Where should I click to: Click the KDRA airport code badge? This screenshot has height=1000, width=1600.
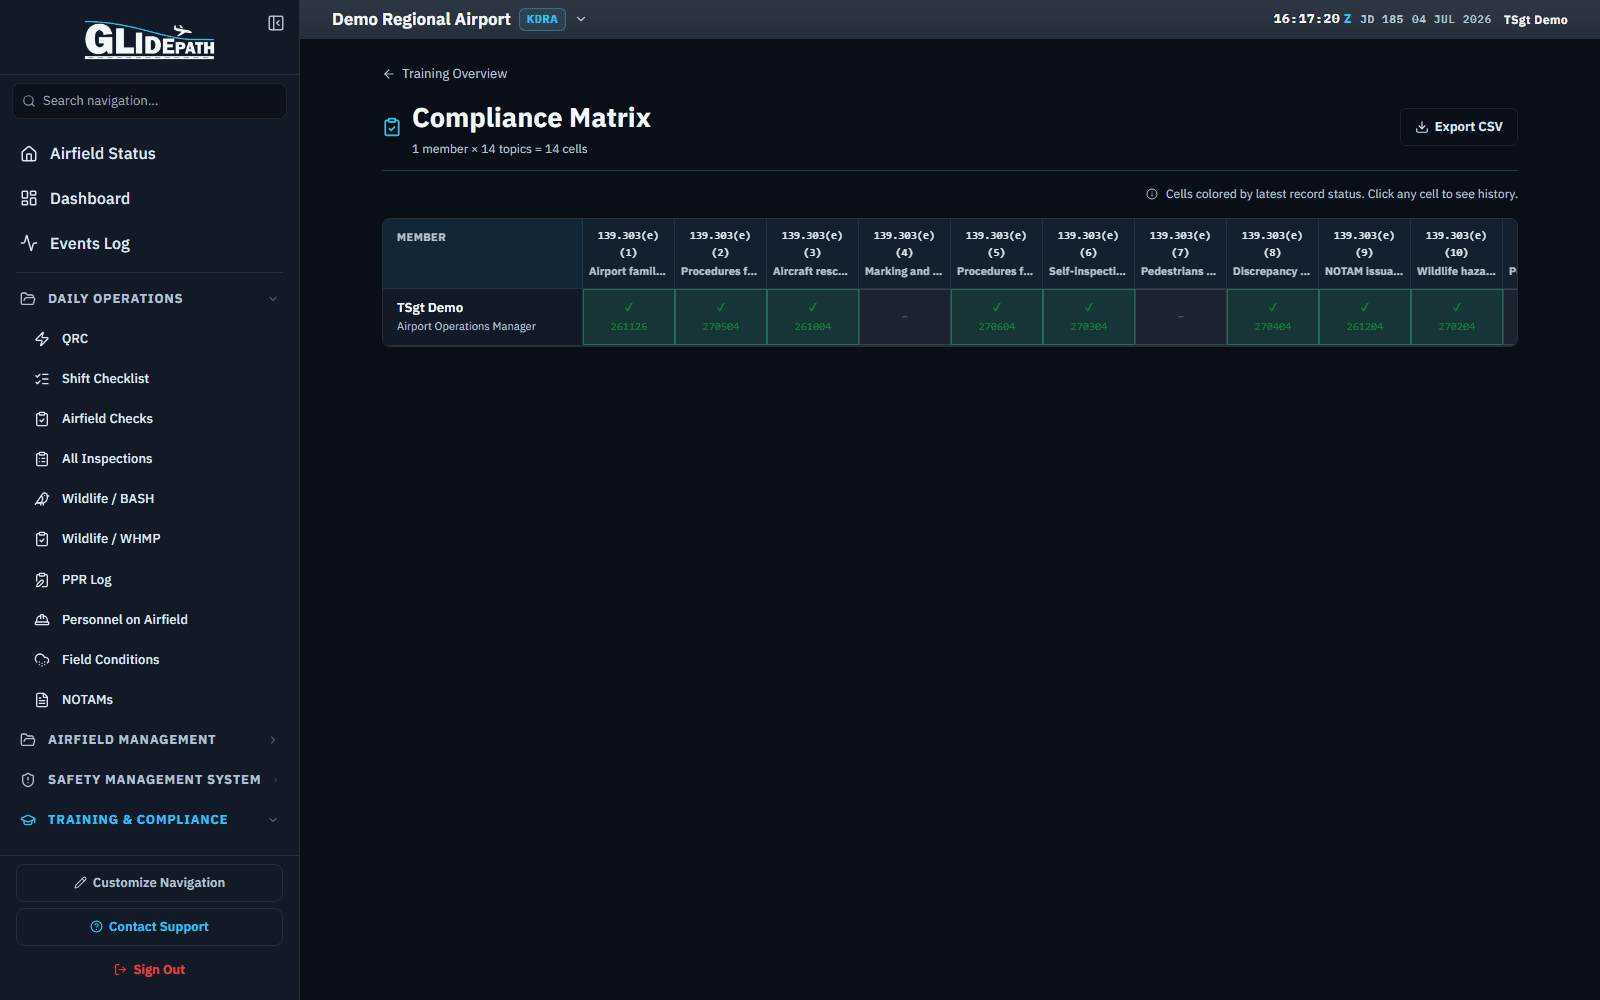click(x=542, y=19)
